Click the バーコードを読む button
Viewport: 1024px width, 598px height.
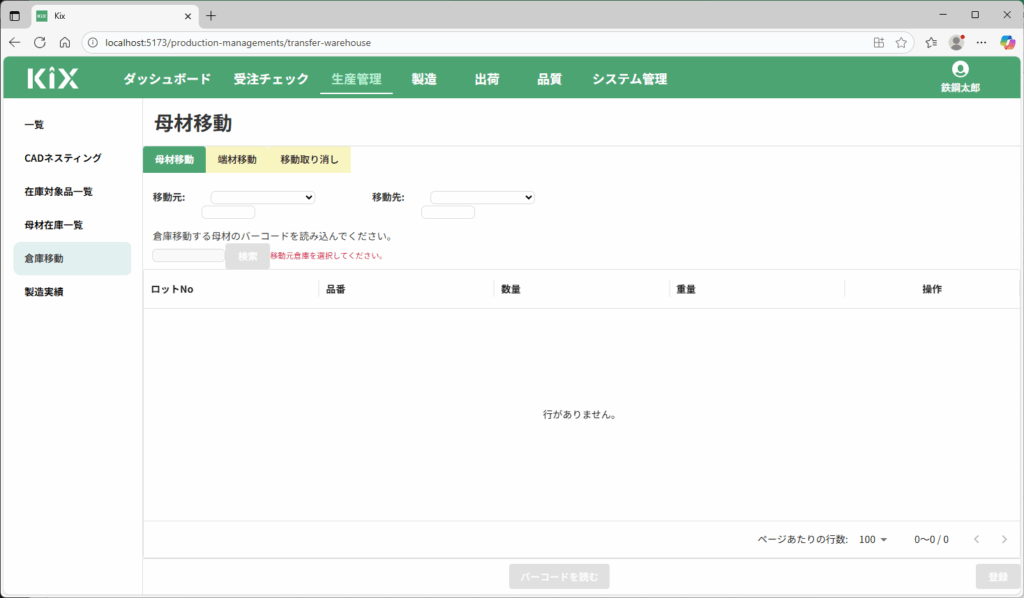(559, 577)
